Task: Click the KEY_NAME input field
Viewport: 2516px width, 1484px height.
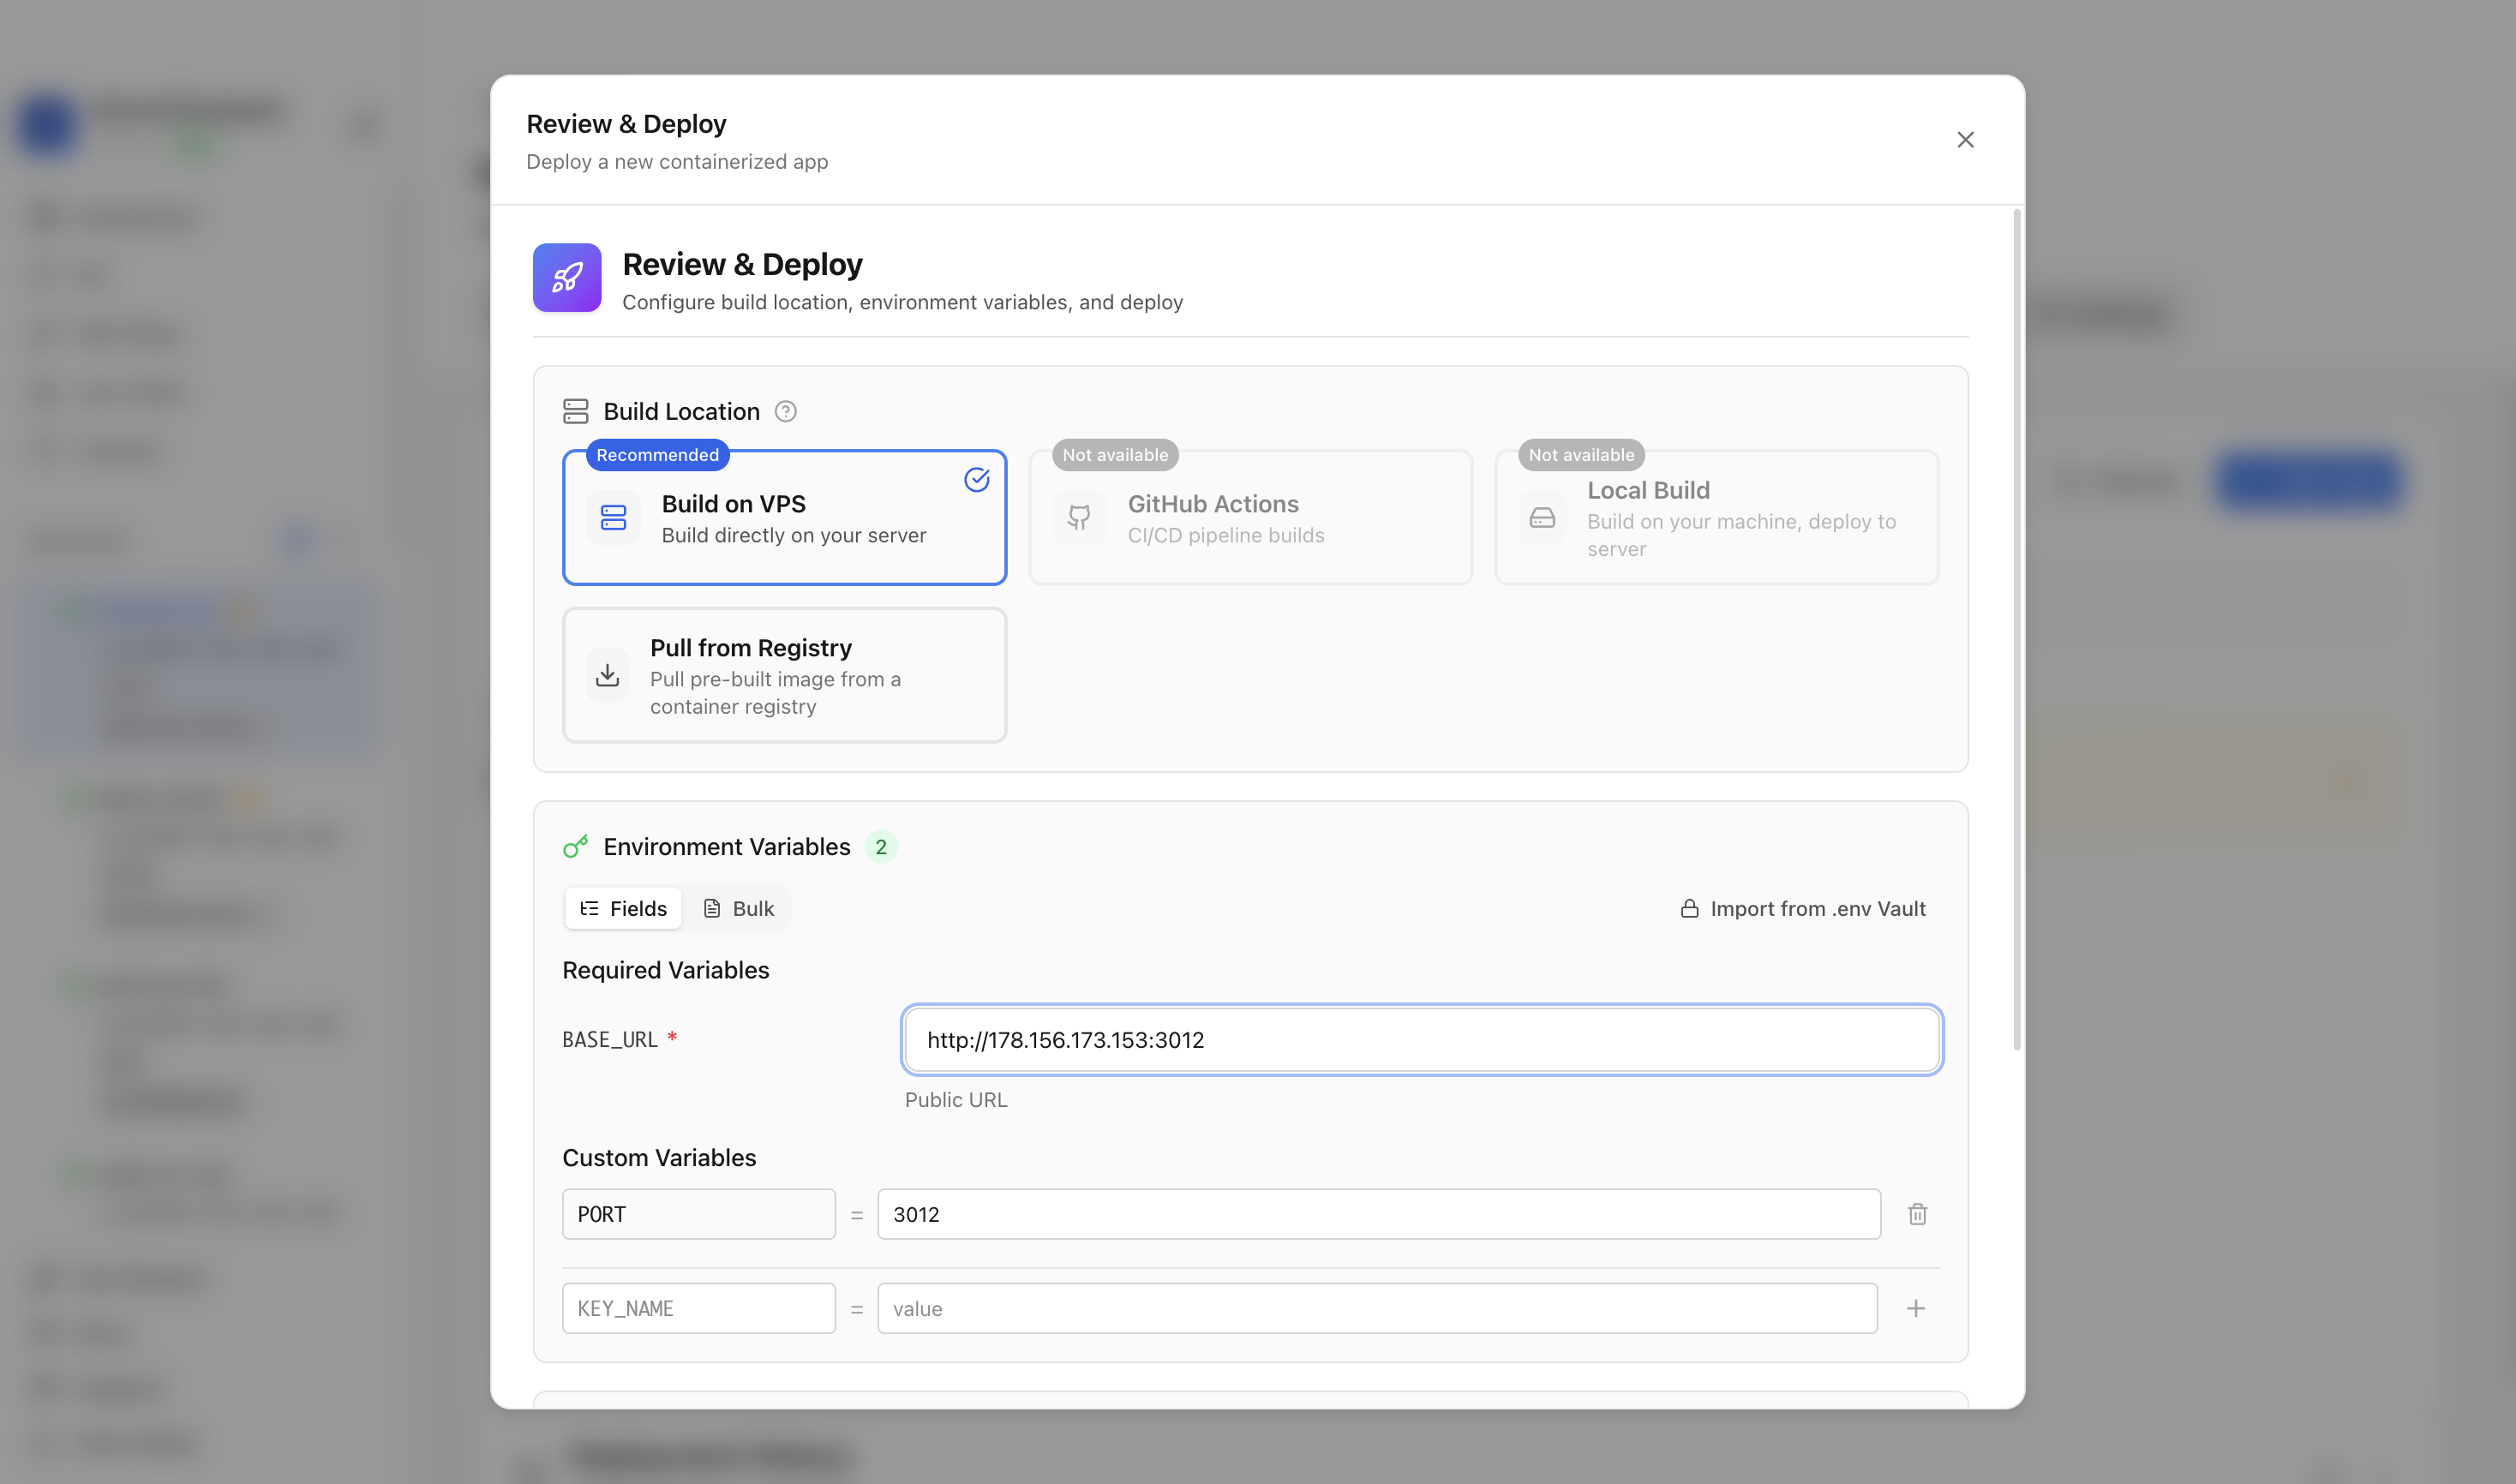Action: [699, 1309]
